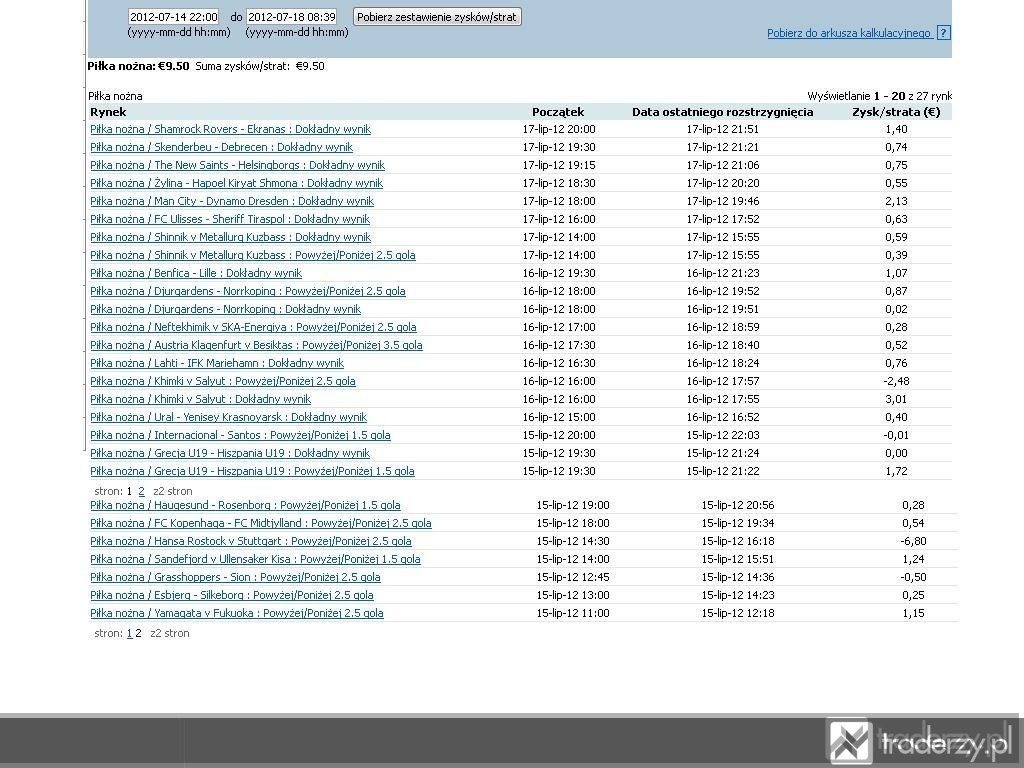Open Khimki v Salyut Dokładny wynik link
This screenshot has height=768, width=1024.
[200, 399]
